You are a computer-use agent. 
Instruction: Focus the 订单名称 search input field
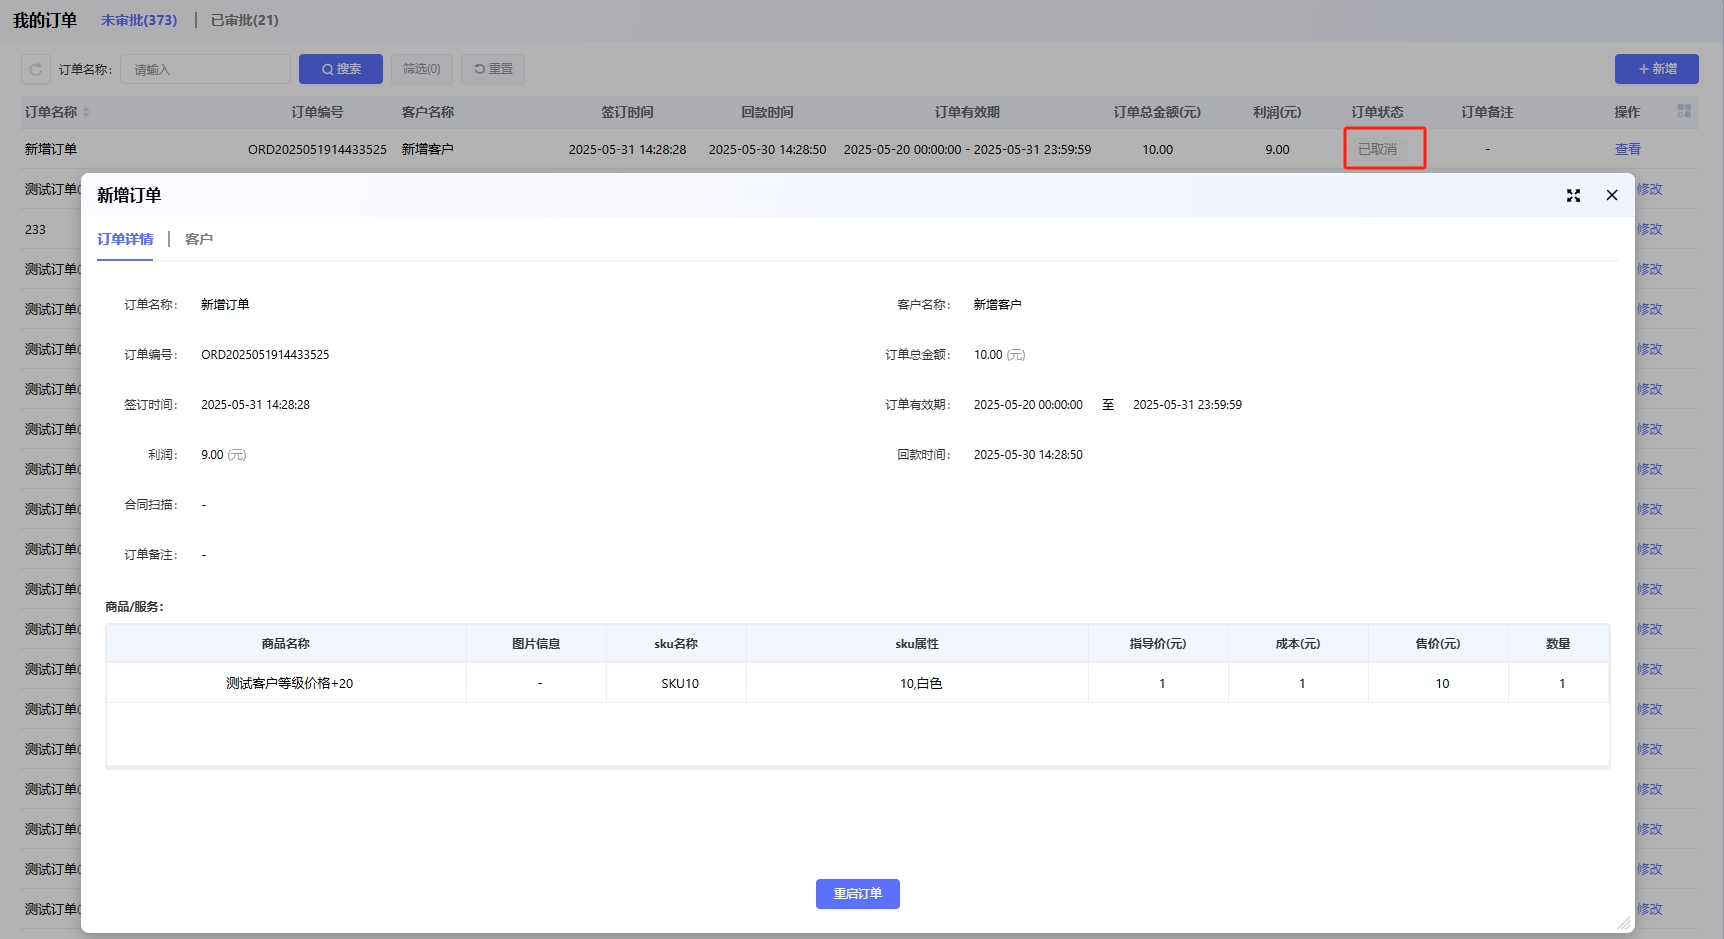206,69
